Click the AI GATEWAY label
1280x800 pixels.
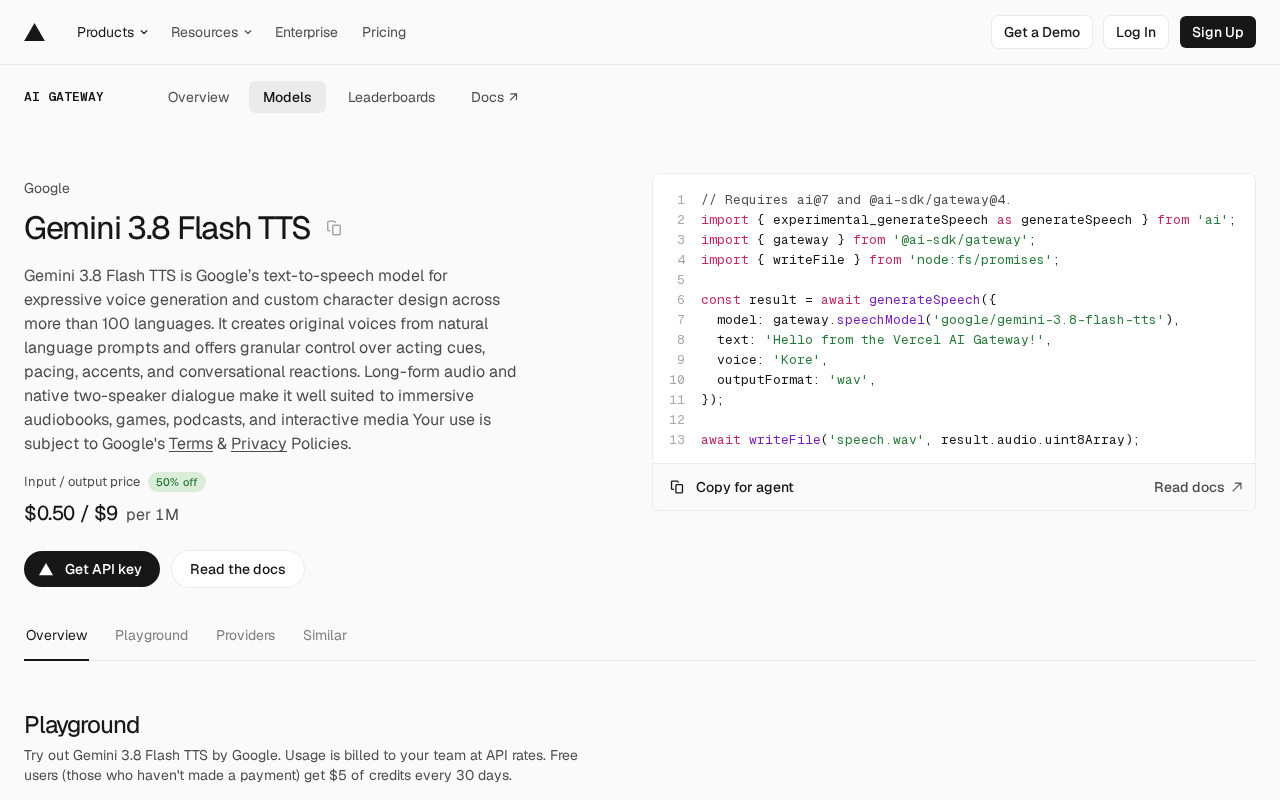tap(64, 97)
